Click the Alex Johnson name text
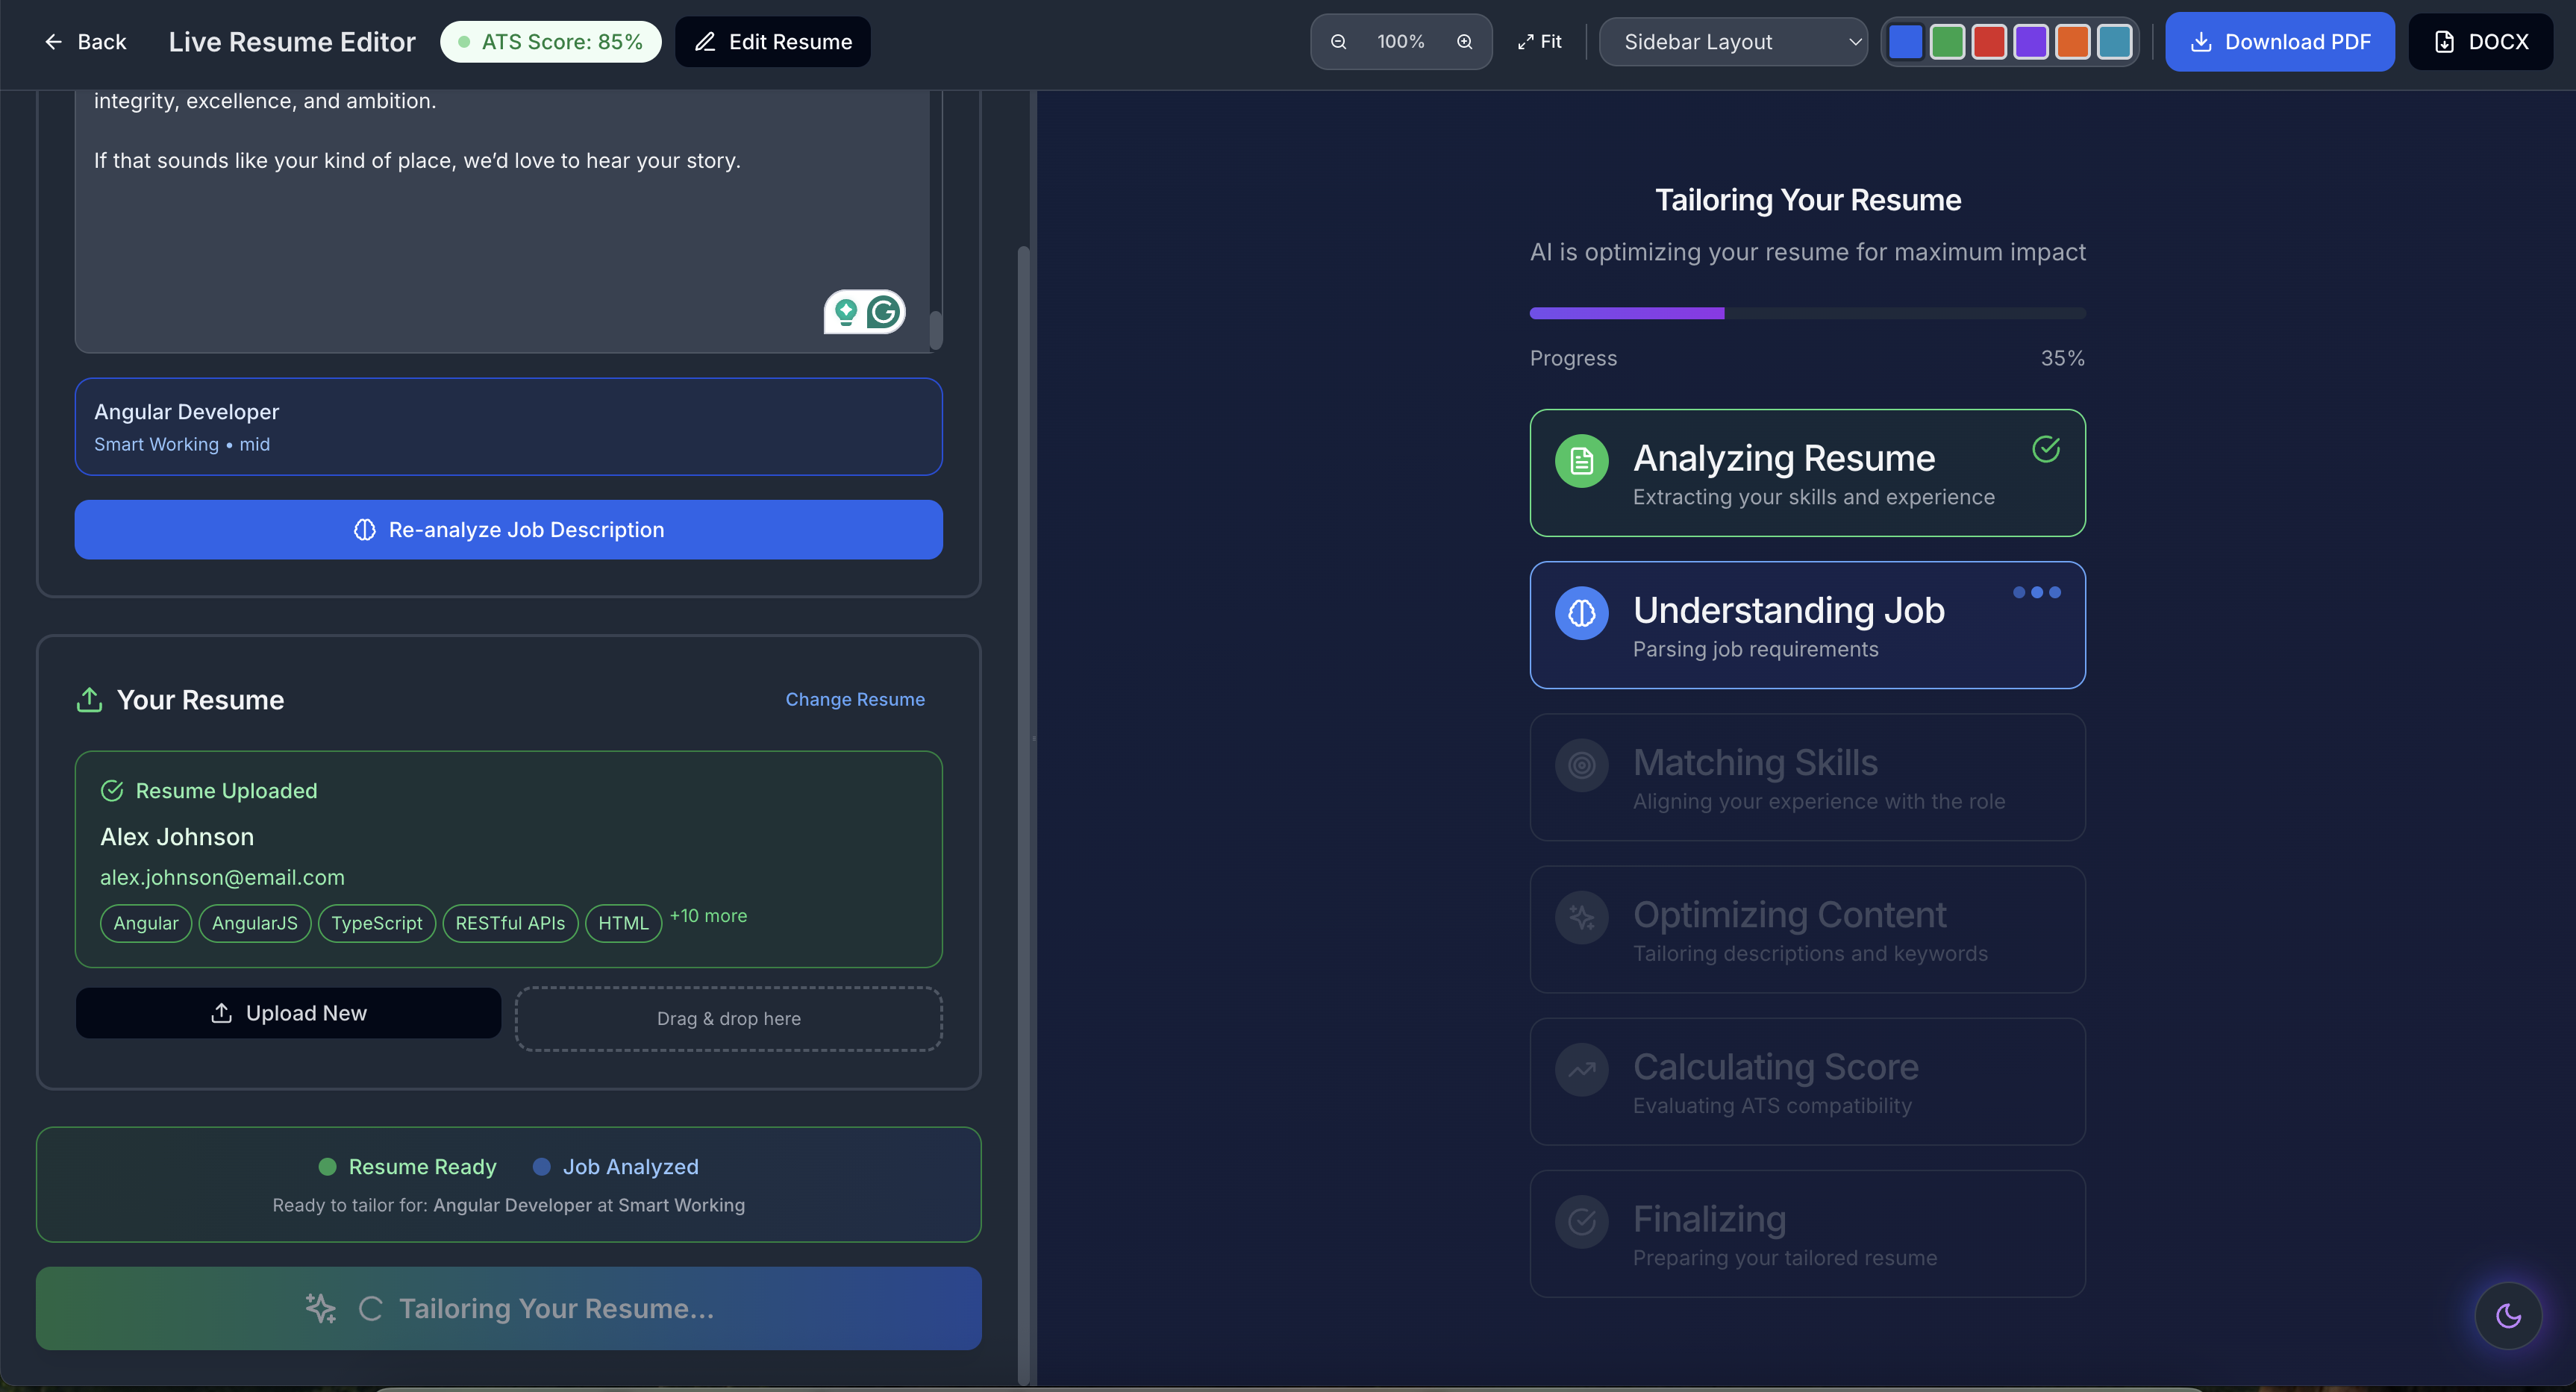 click(177, 837)
